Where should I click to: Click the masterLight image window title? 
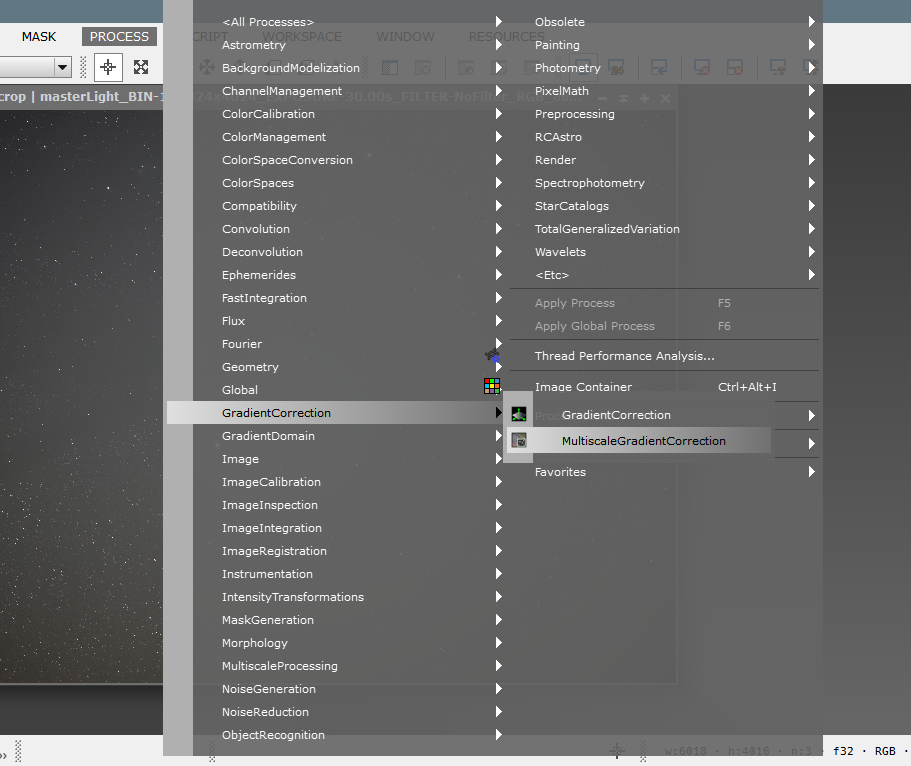[80, 97]
